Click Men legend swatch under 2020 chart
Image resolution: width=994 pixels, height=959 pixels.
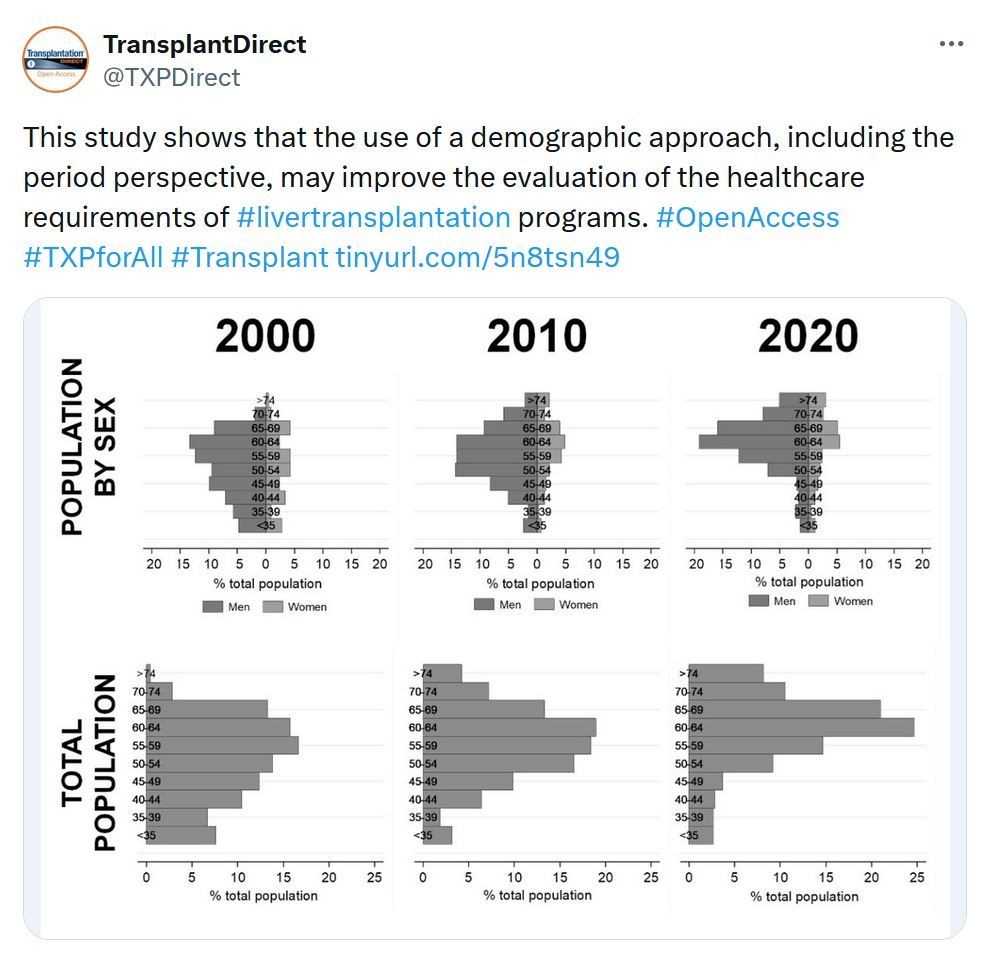758,601
